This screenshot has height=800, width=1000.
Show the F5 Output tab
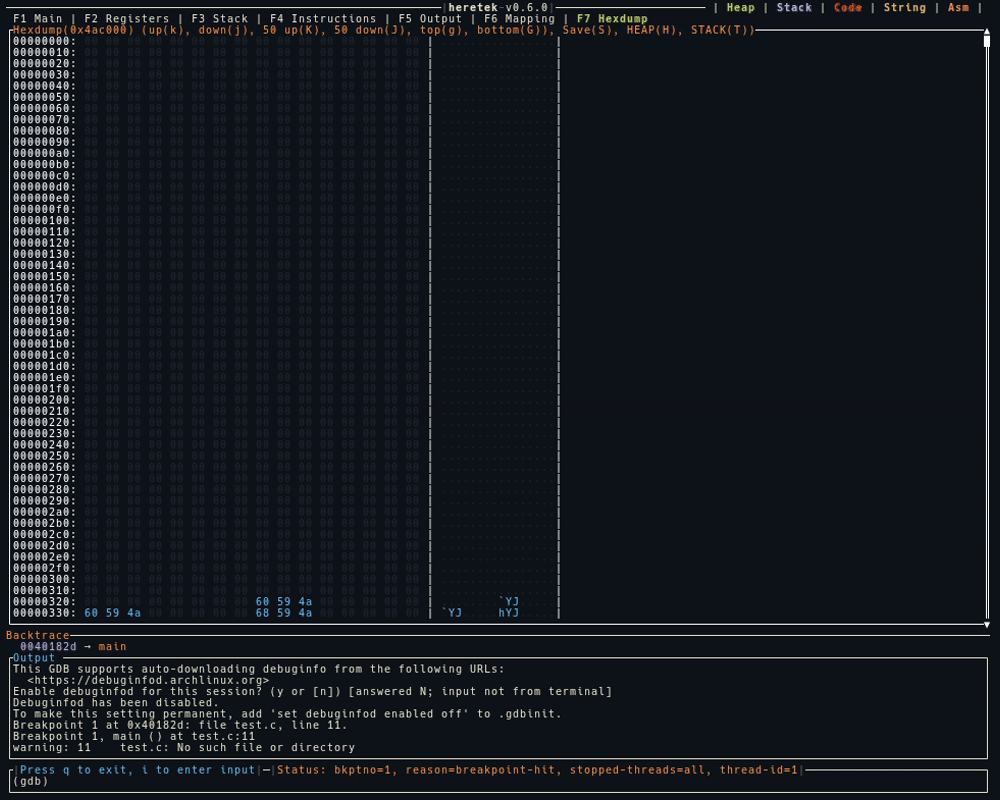430,19
